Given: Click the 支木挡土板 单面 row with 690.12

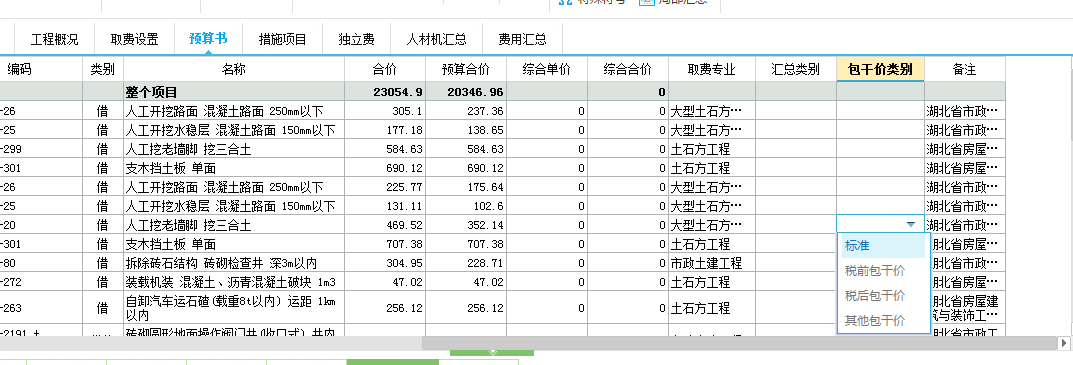Looking at the screenshot, I should tap(234, 168).
